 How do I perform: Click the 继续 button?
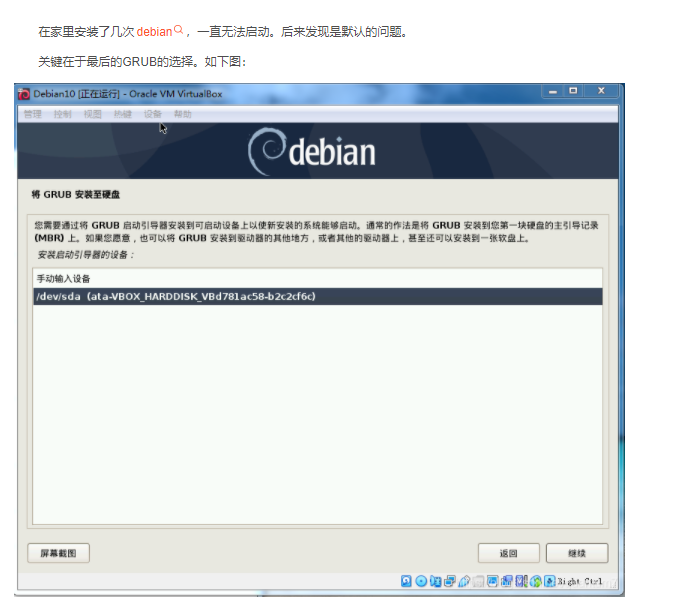click(577, 553)
